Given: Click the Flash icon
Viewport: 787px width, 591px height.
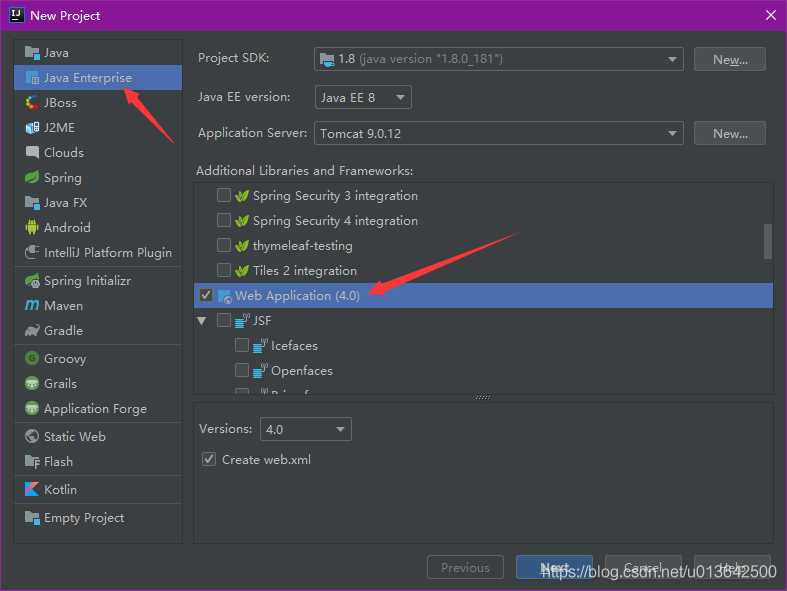Looking at the screenshot, I should click(x=32, y=461).
